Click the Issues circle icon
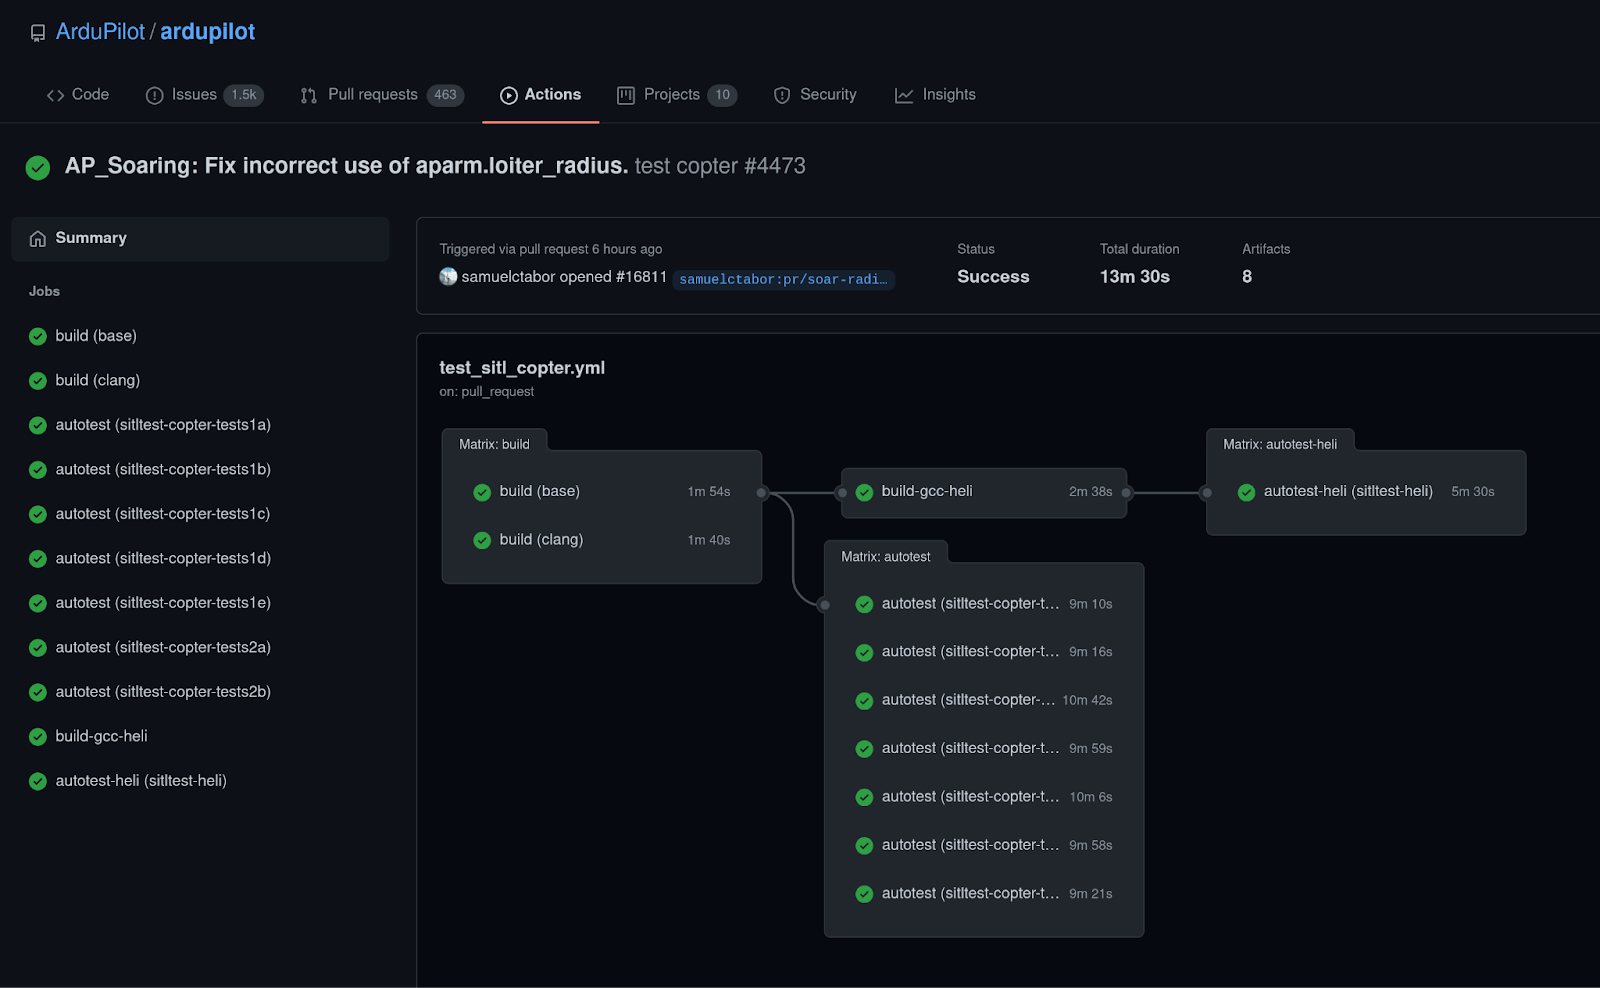Image resolution: width=1600 pixels, height=988 pixels. pos(154,95)
